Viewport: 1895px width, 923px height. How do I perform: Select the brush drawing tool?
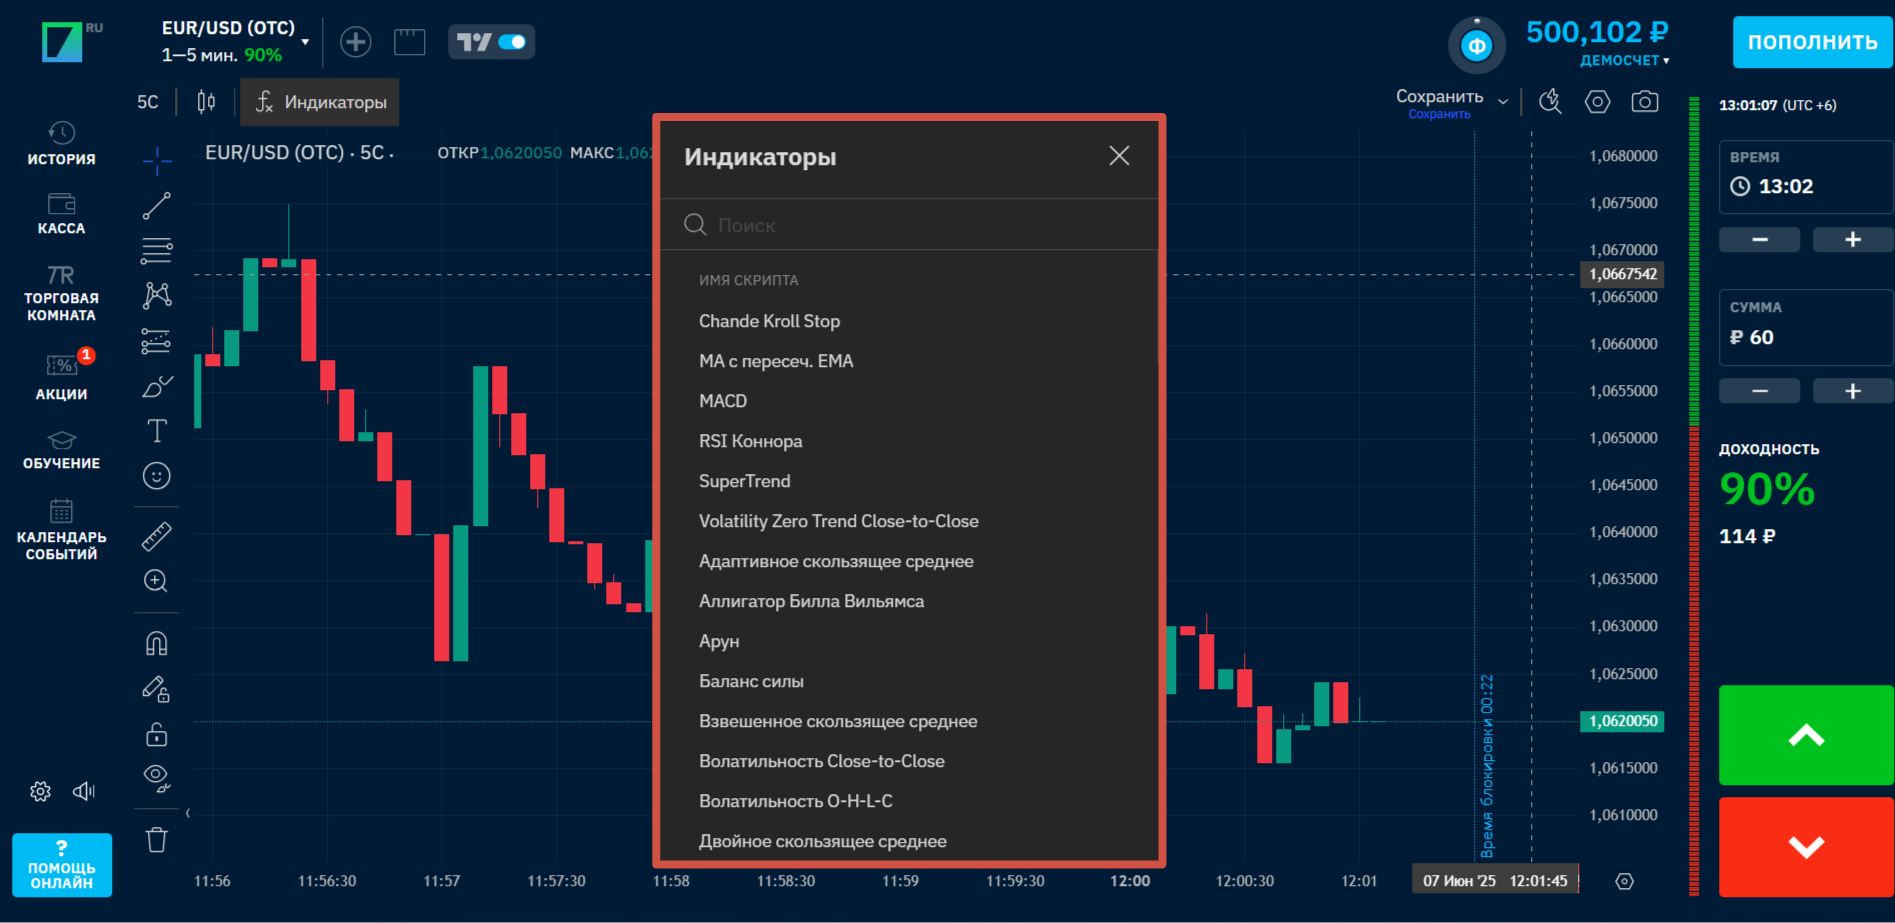tap(157, 386)
